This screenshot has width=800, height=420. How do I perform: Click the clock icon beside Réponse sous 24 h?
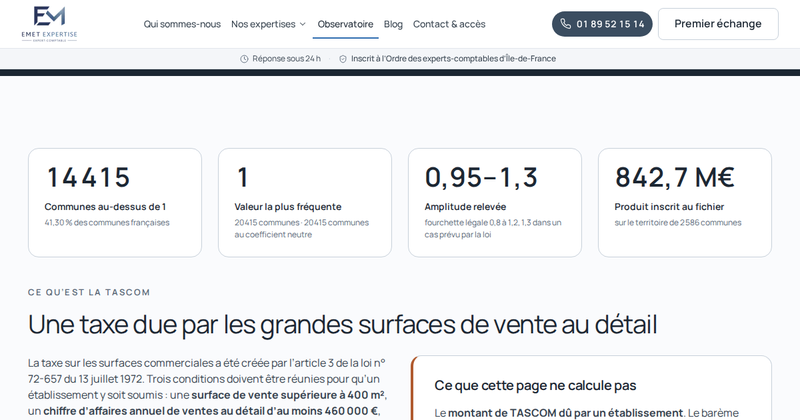(x=244, y=59)
